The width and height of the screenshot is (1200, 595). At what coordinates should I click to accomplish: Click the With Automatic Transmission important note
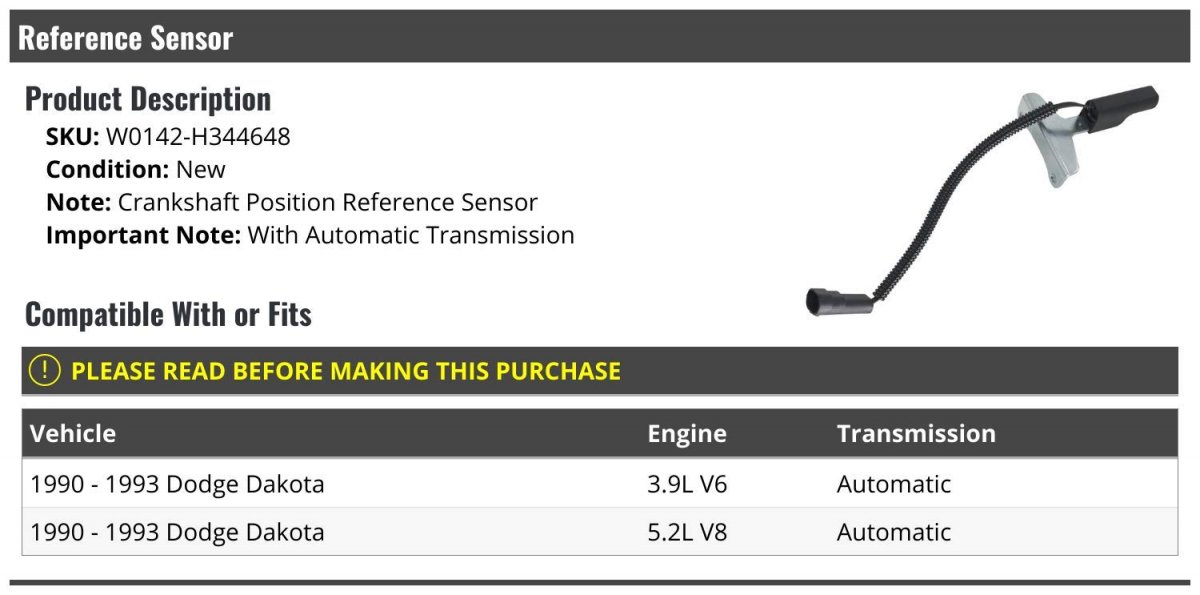[x=410, y=236]
